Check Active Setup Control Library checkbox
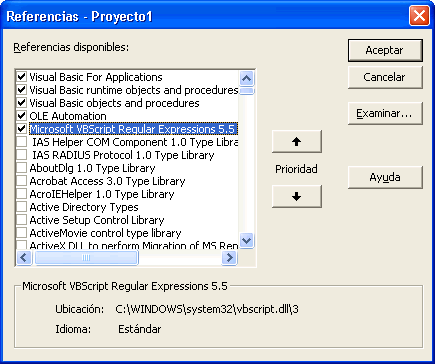 point(22,220)
